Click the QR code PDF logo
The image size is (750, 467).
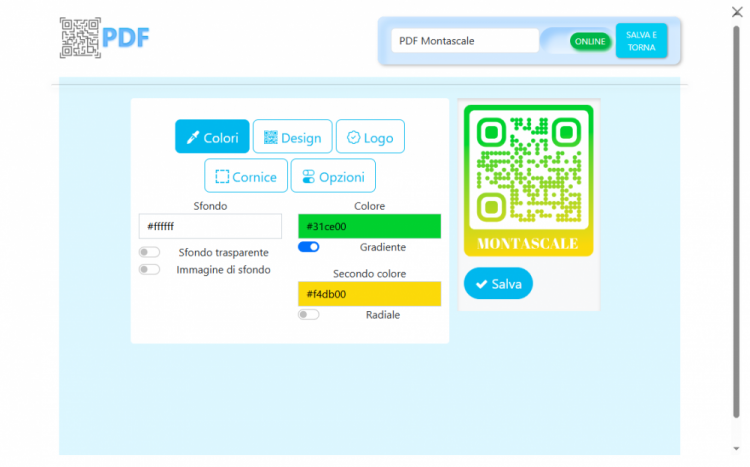pyautogui.click(x=104, y=38)
